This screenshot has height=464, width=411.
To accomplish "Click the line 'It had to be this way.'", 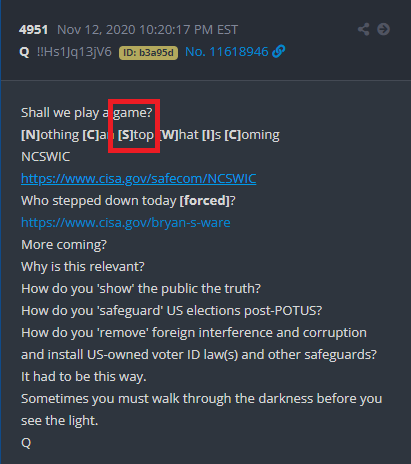I will (84, 377).
